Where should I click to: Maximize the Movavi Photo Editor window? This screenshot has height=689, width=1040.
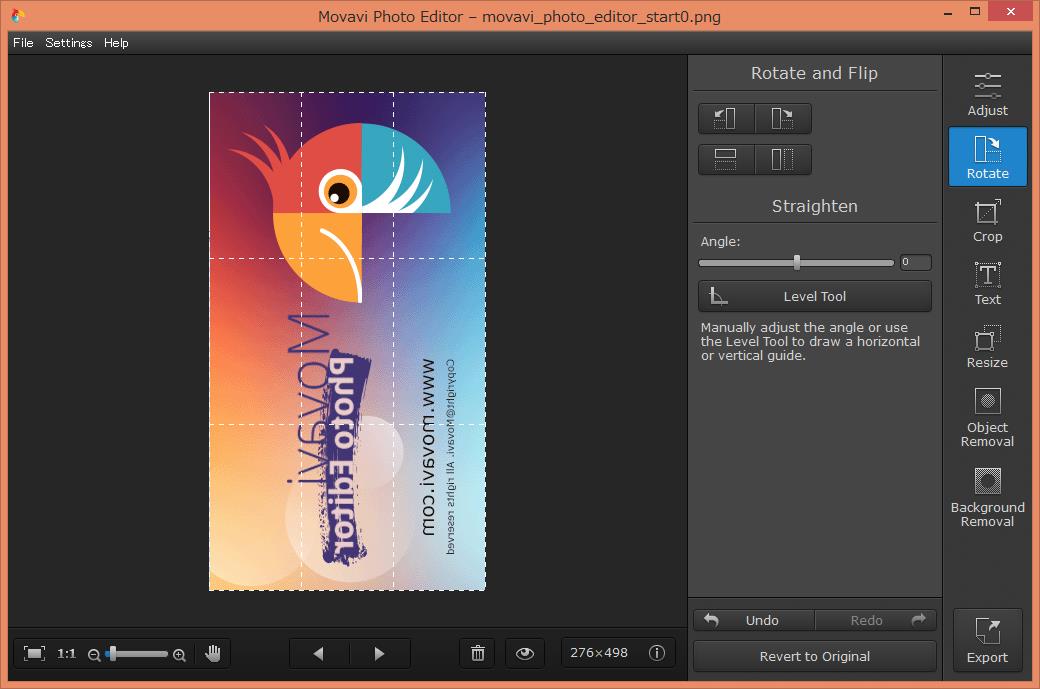click(x=974, y=11)
